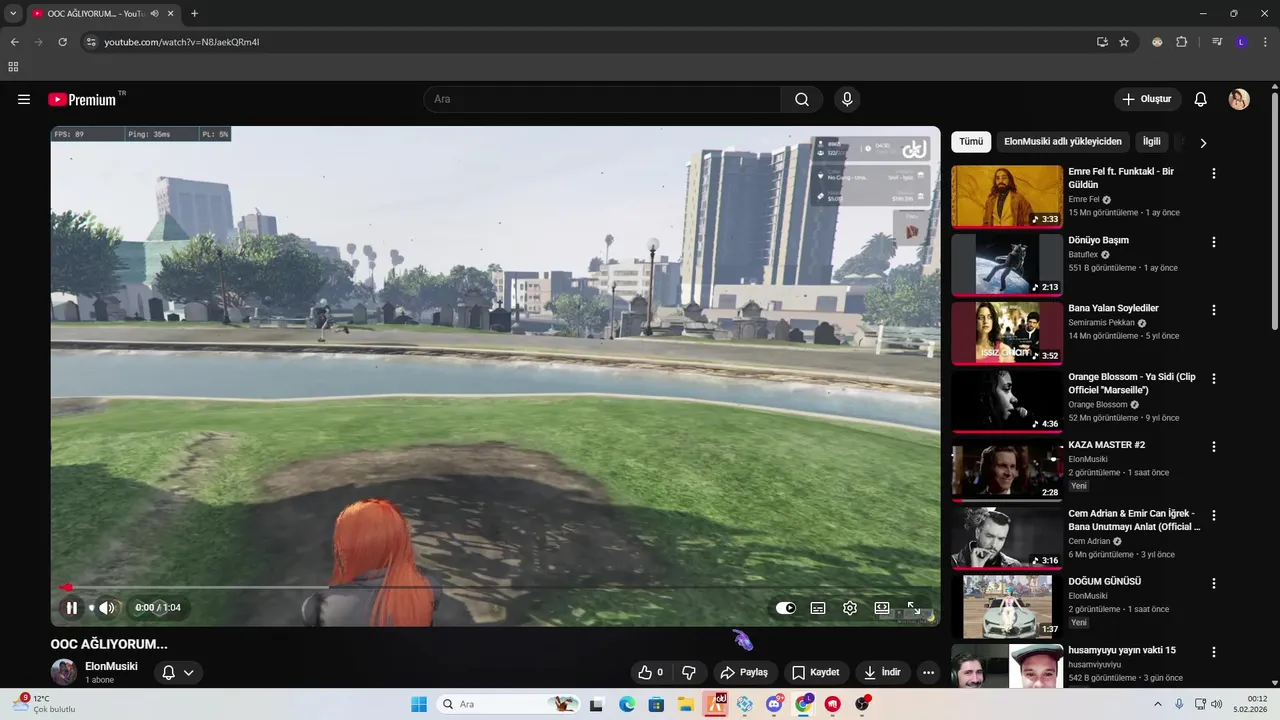Click the Oluştur create button
The image size is (1280, 720).
(1147, 99)
